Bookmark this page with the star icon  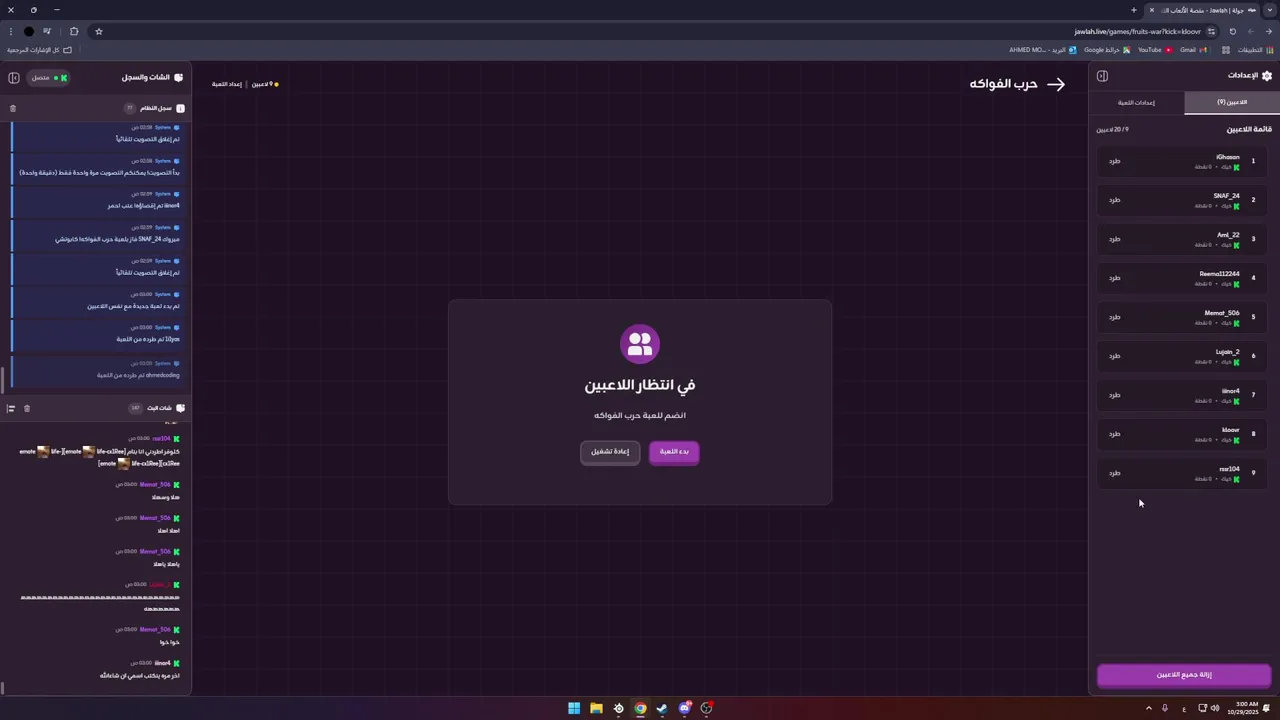coord(98,31)
